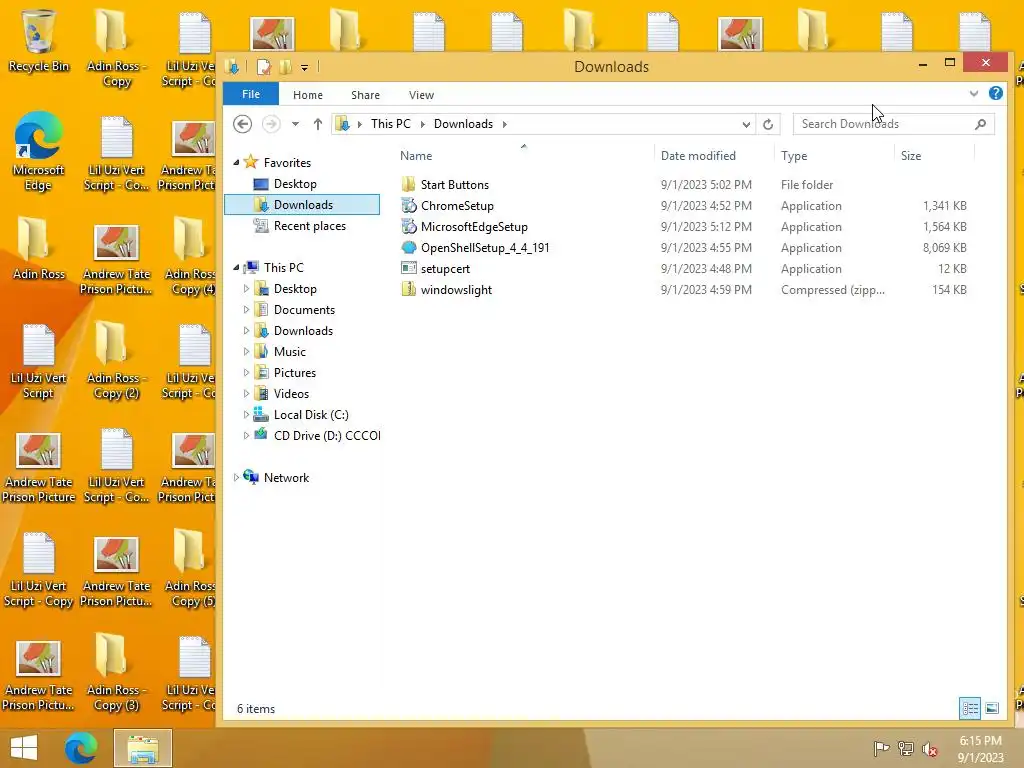
Task: Open Adin Ross - Copy (2) folder
Action: coord(114,361)
